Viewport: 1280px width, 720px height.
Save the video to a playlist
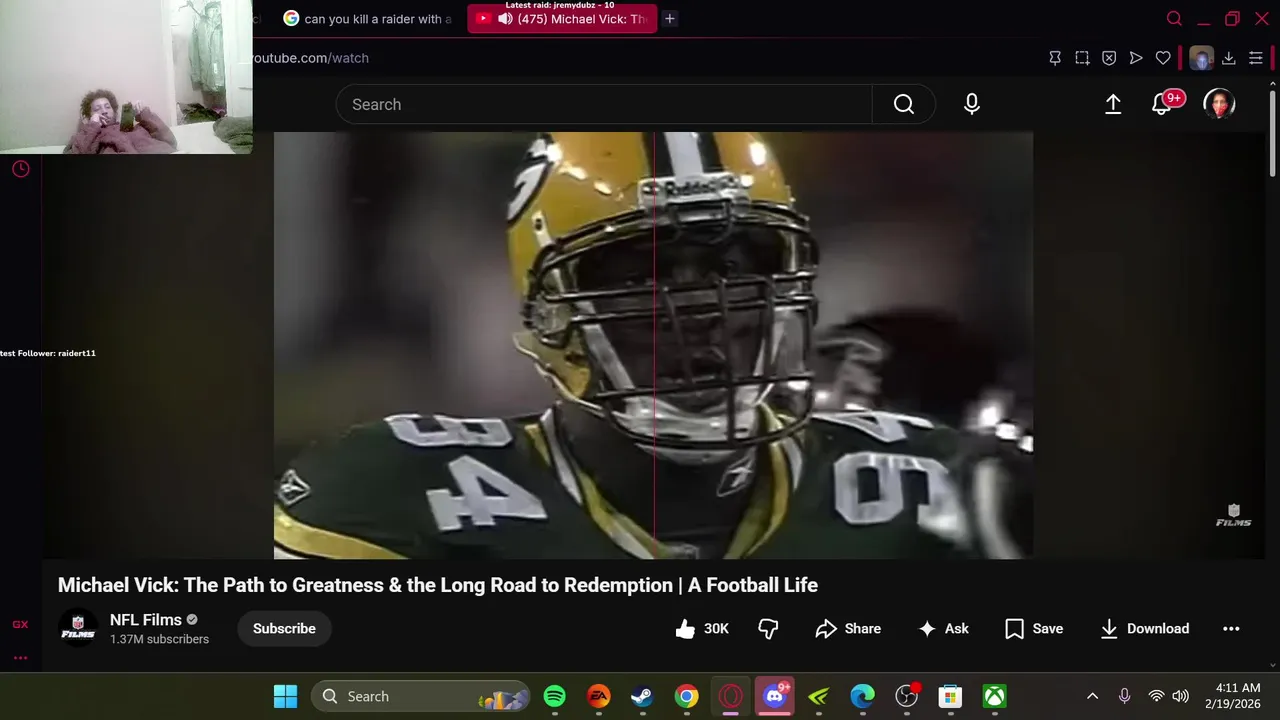coord(1034,628)
